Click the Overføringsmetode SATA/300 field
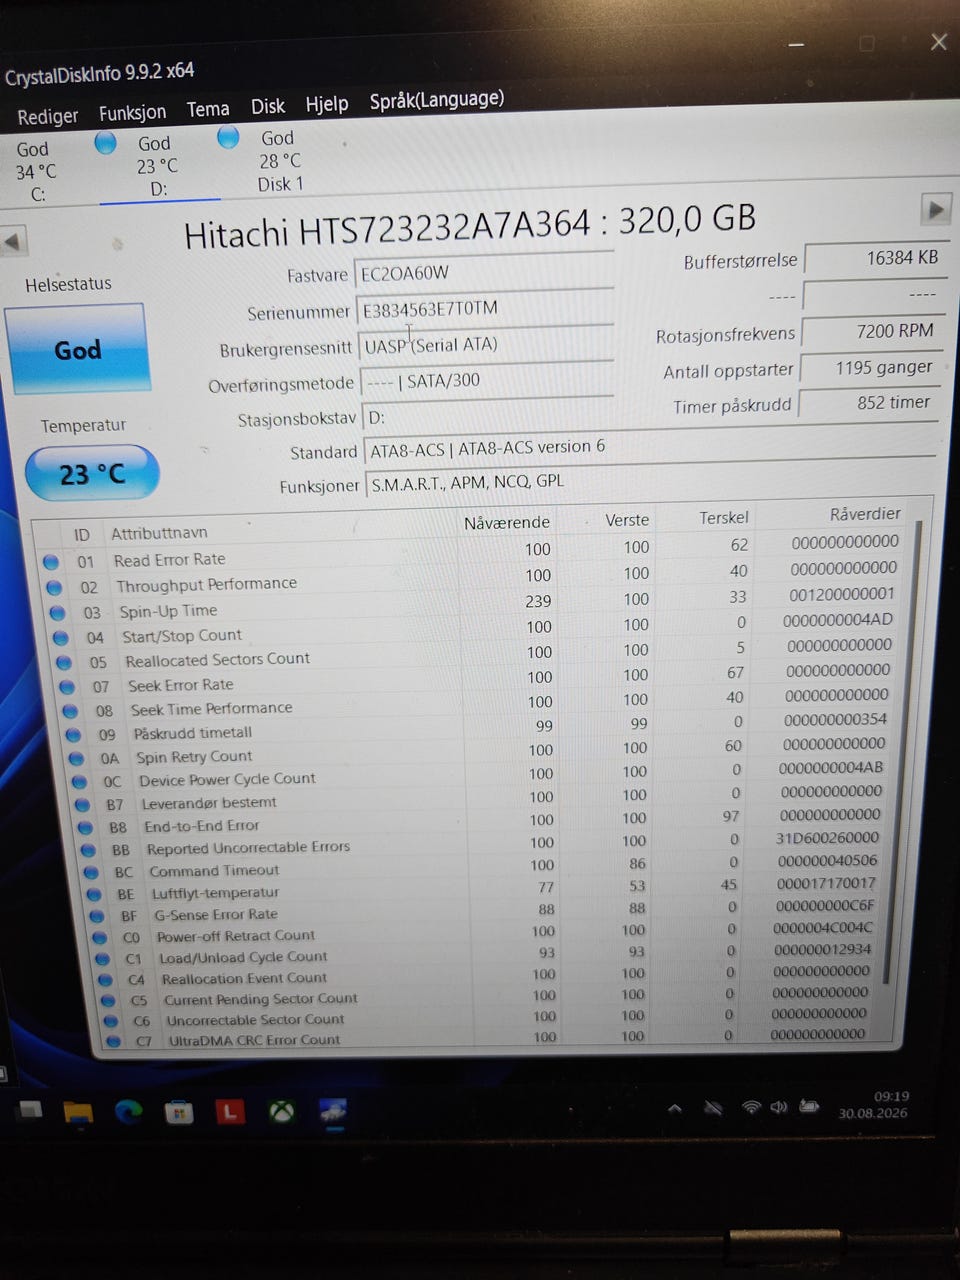The image size is (960, 1280). pos(487,380)
